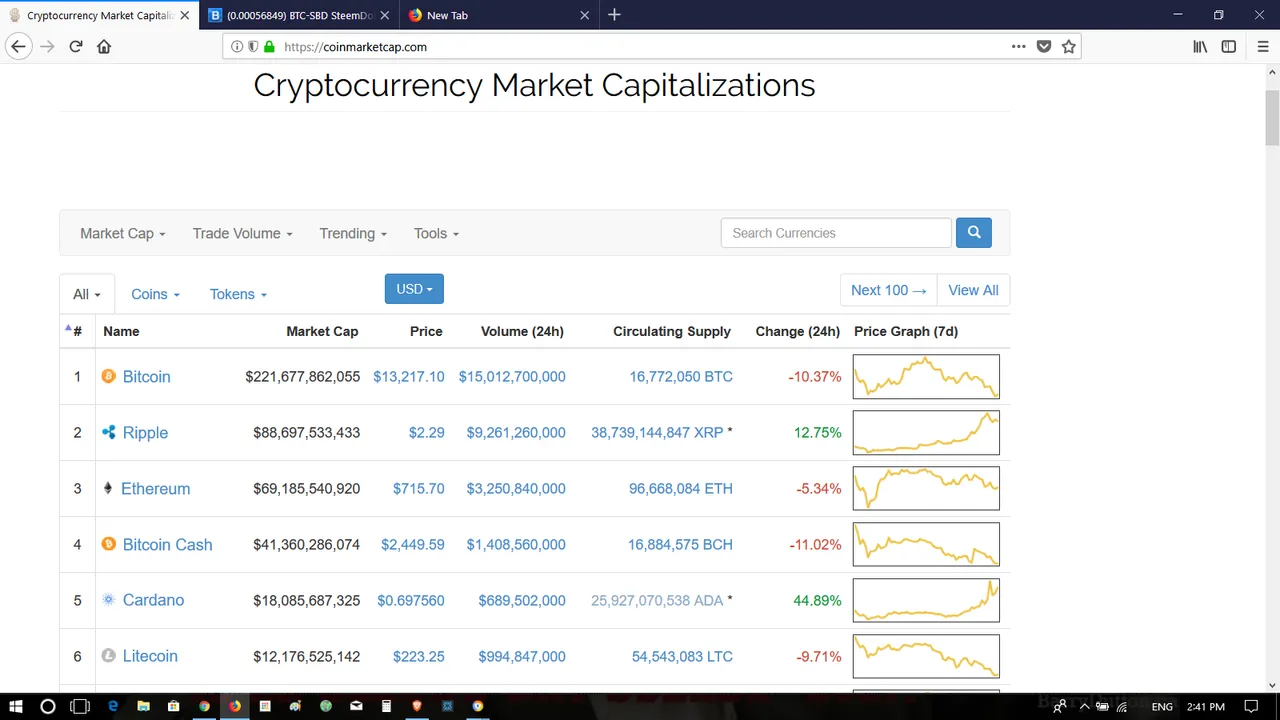Click Next 100 button
The image size is (1280, 720).
point(889,290)
